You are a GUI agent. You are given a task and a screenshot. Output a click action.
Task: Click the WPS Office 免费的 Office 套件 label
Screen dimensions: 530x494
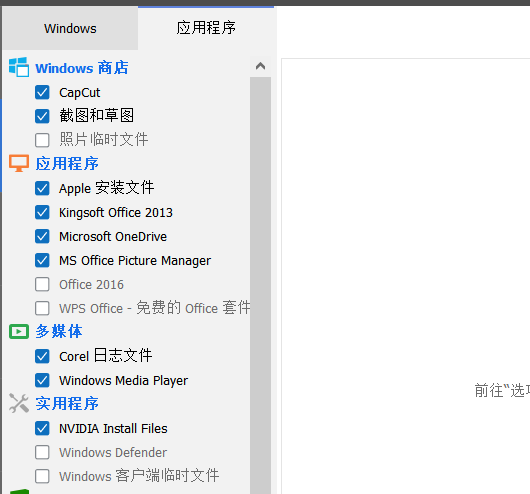[x=154, y=308]
